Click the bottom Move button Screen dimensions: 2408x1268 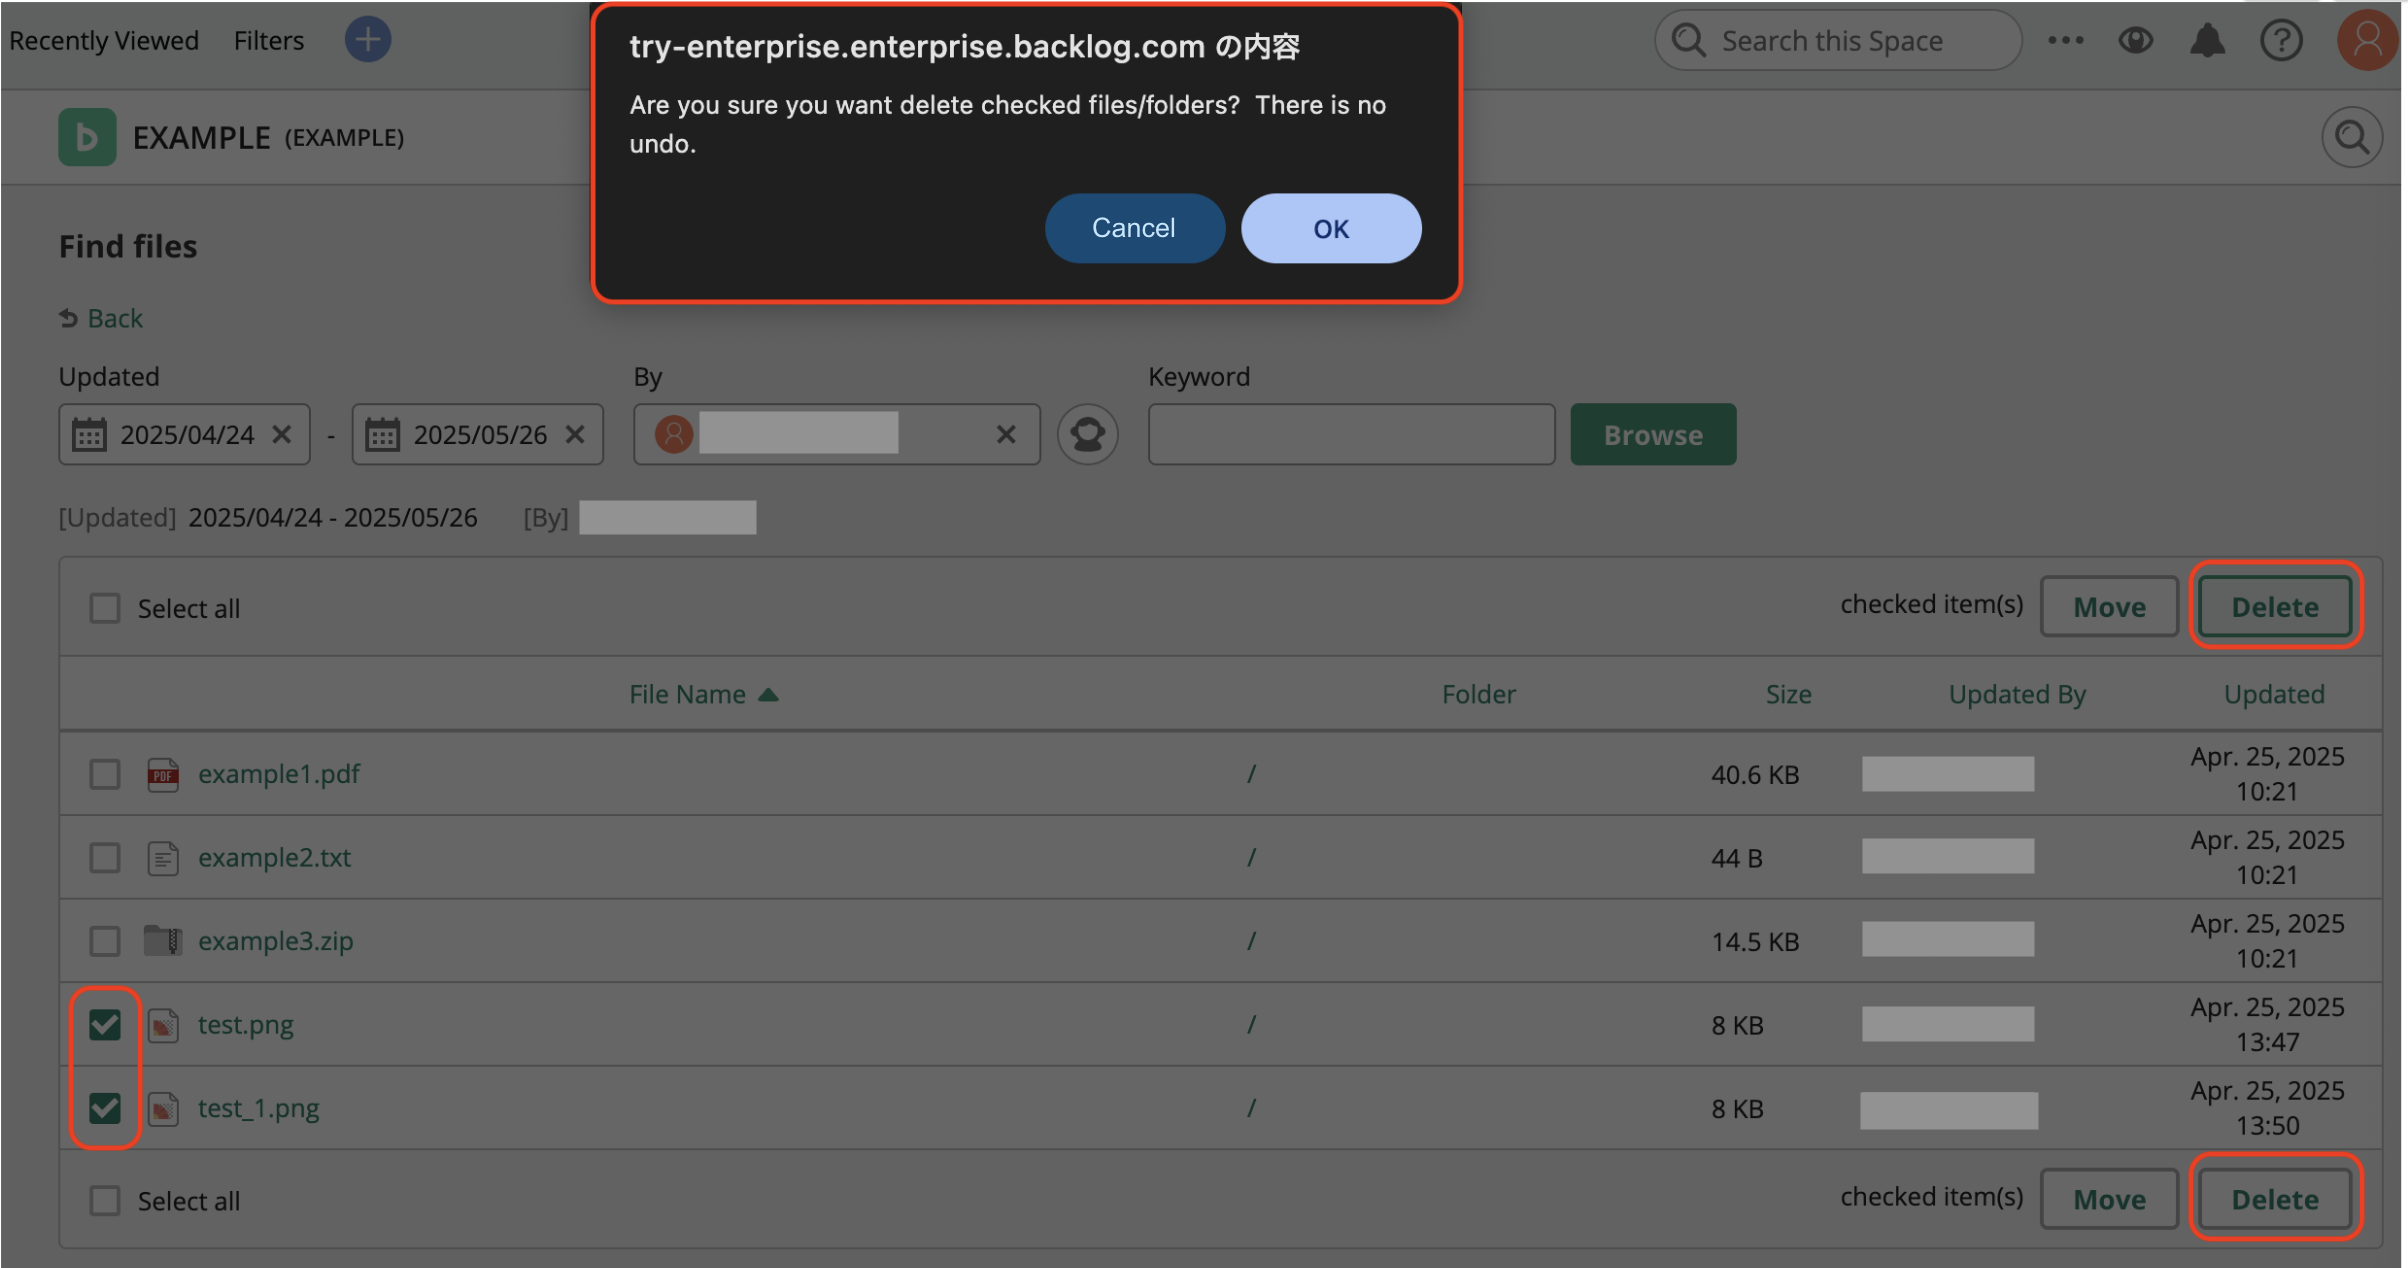2109,1199
